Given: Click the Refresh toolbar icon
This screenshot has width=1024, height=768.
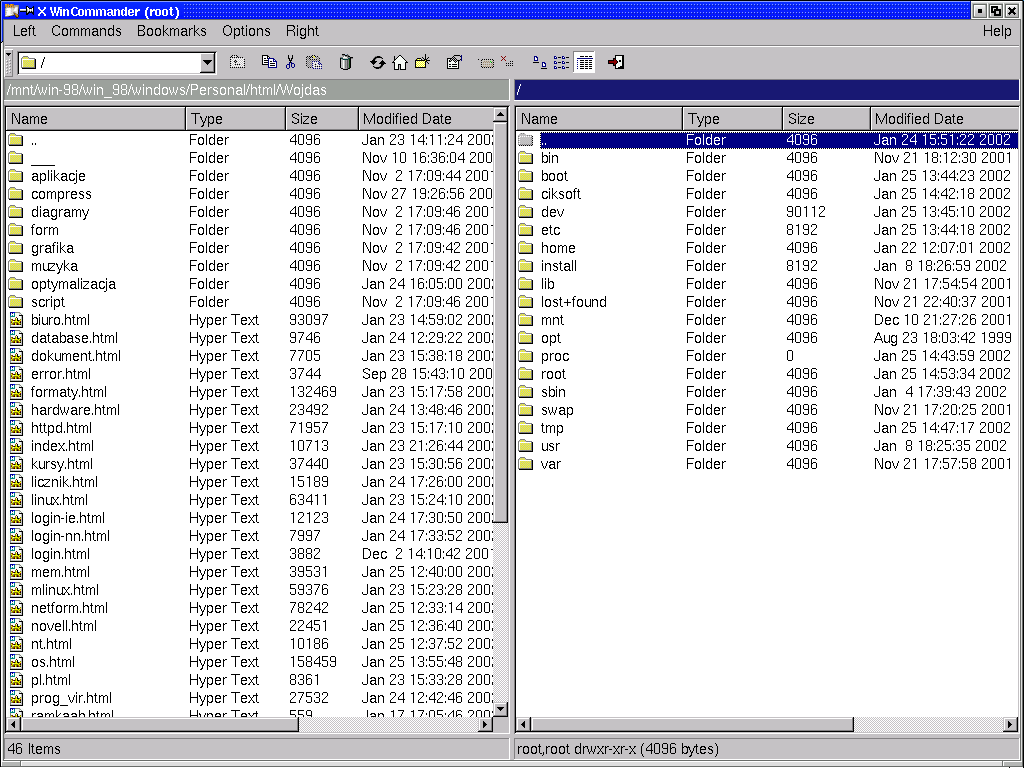Looking at the screenshot, I should point(377,62).
